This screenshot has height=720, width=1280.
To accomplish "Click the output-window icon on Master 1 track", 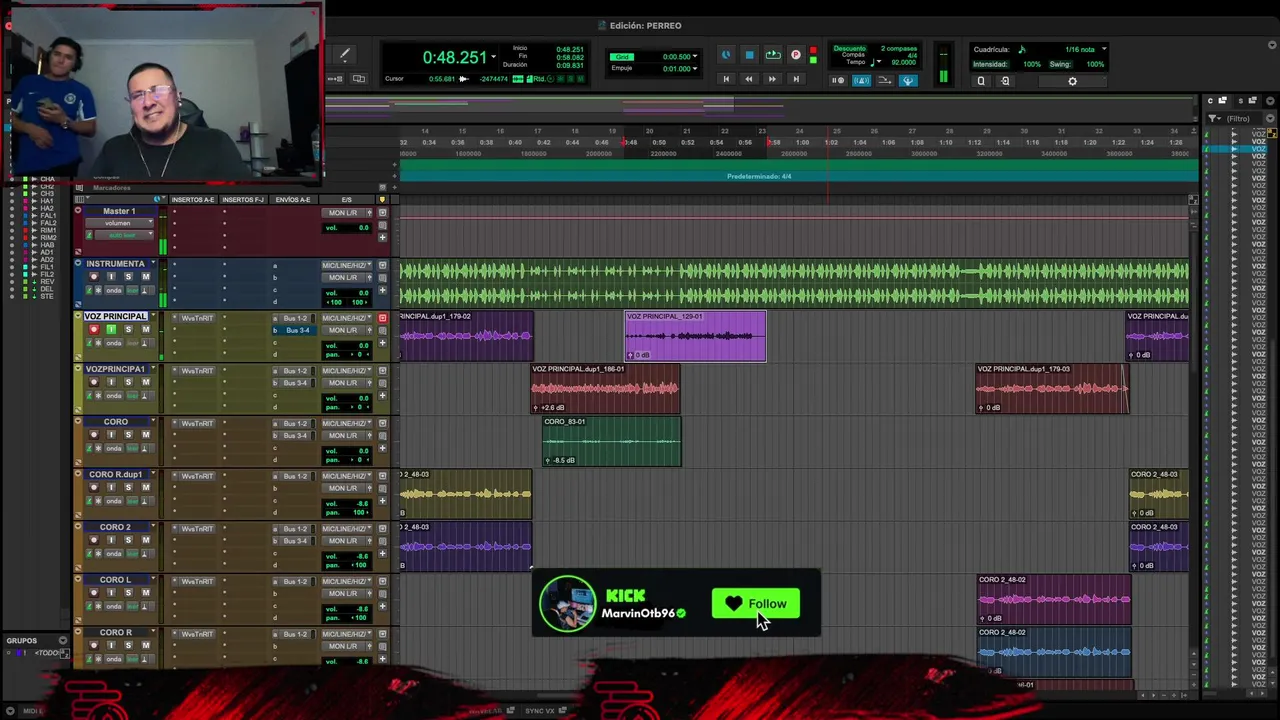I will pyautogui.click(x=382, y=213).
